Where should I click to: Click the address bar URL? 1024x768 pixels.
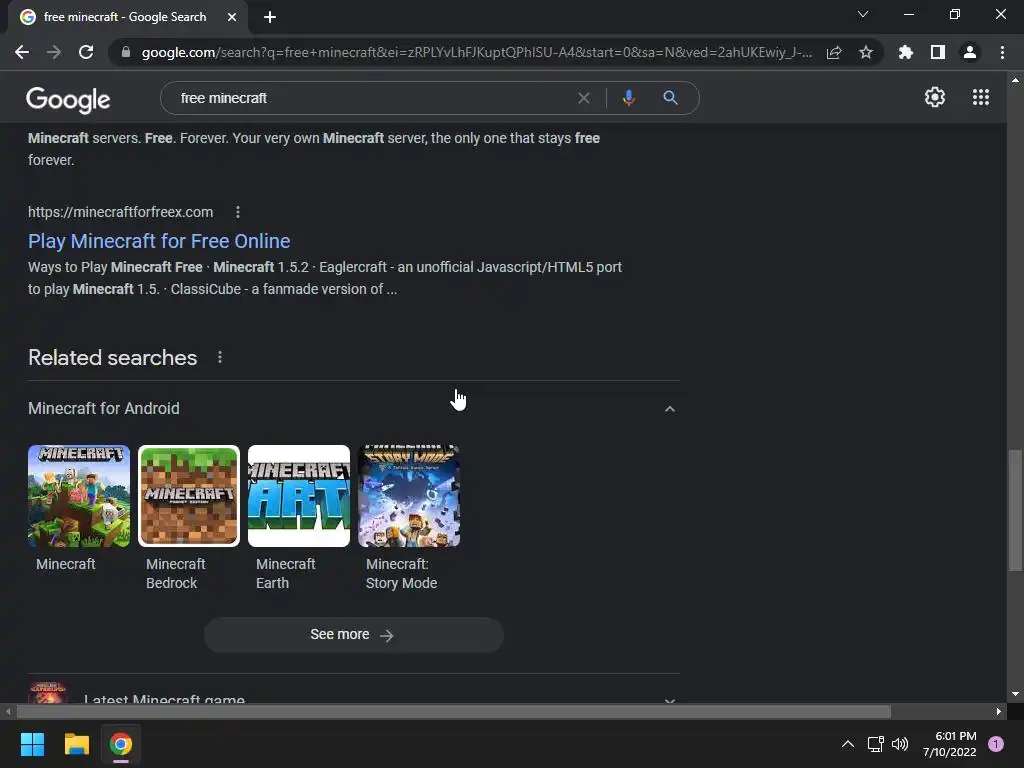tap(477, 52)
